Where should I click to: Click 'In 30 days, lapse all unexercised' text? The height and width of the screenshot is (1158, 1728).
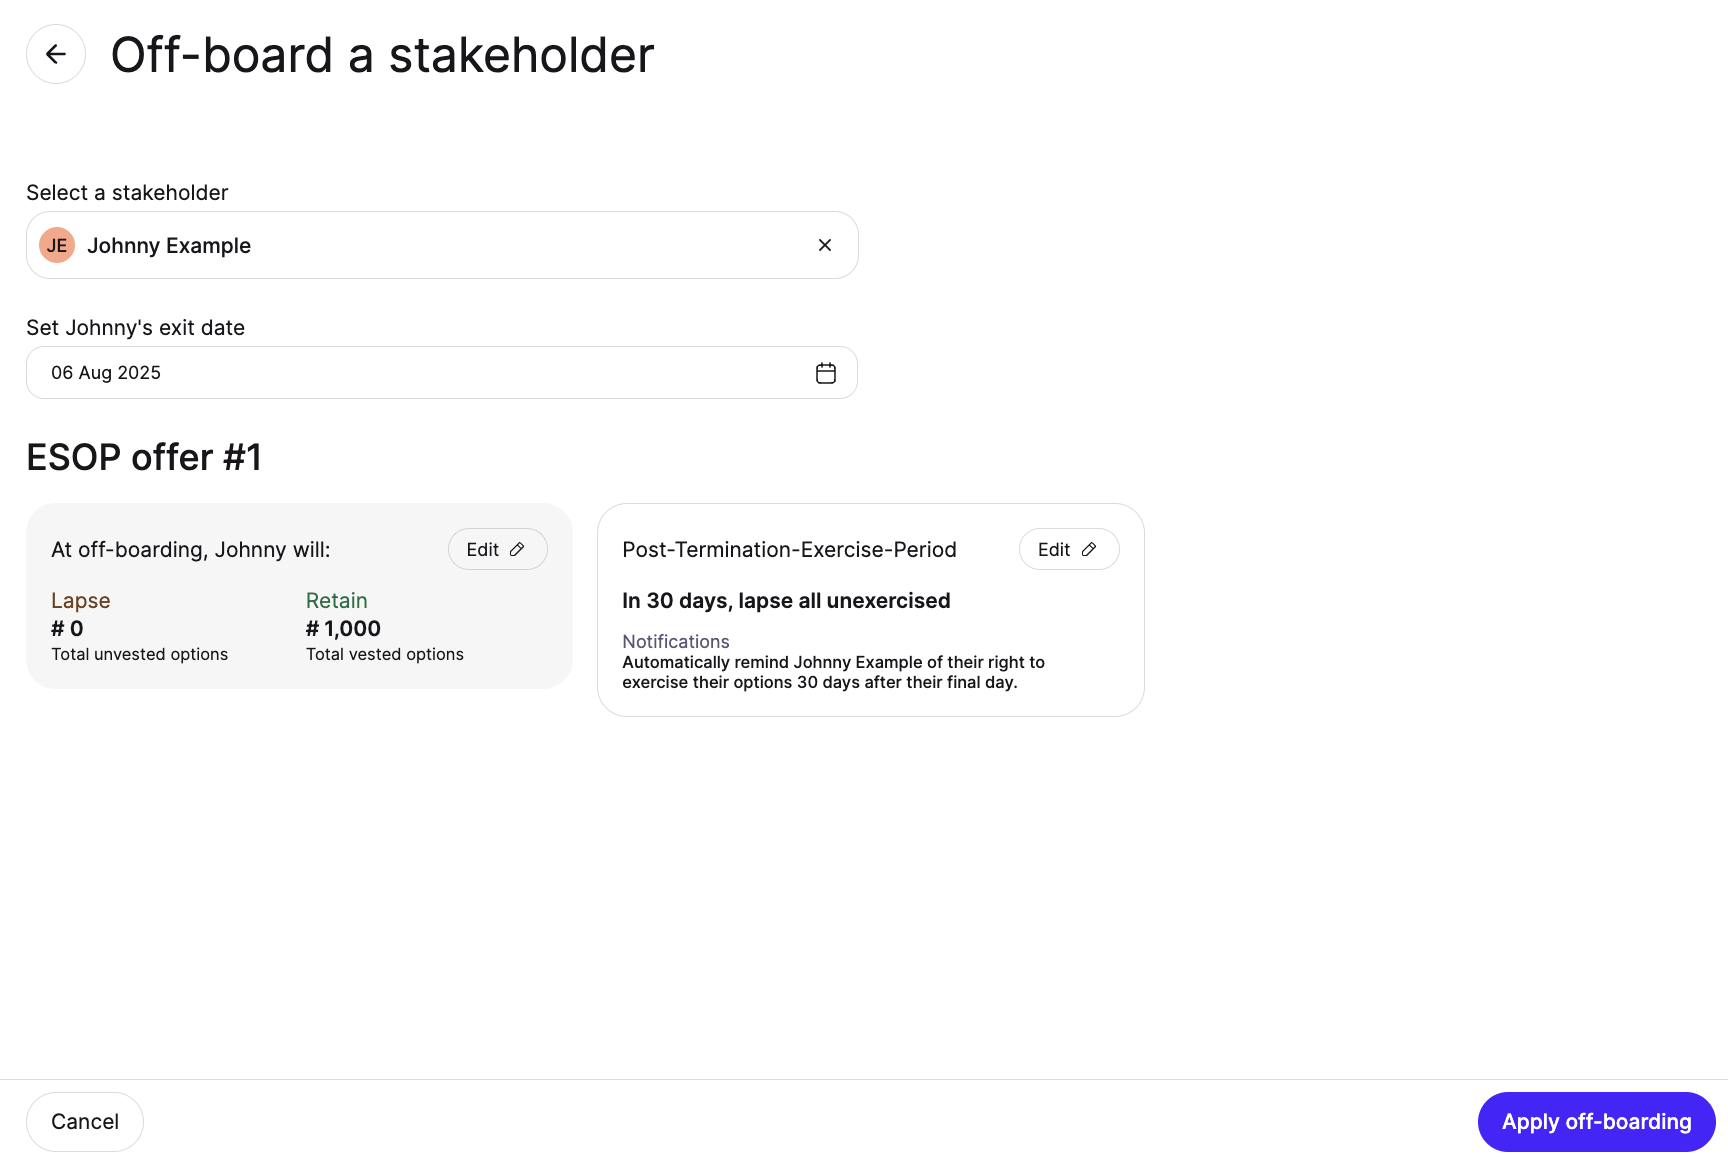coord(786,600)
